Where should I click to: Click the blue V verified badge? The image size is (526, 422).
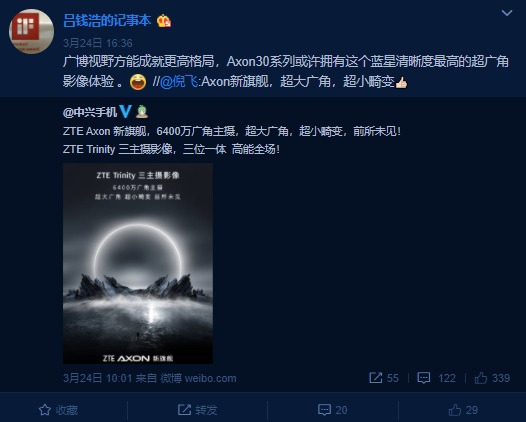pyautogui.click(x=125, y=111)
